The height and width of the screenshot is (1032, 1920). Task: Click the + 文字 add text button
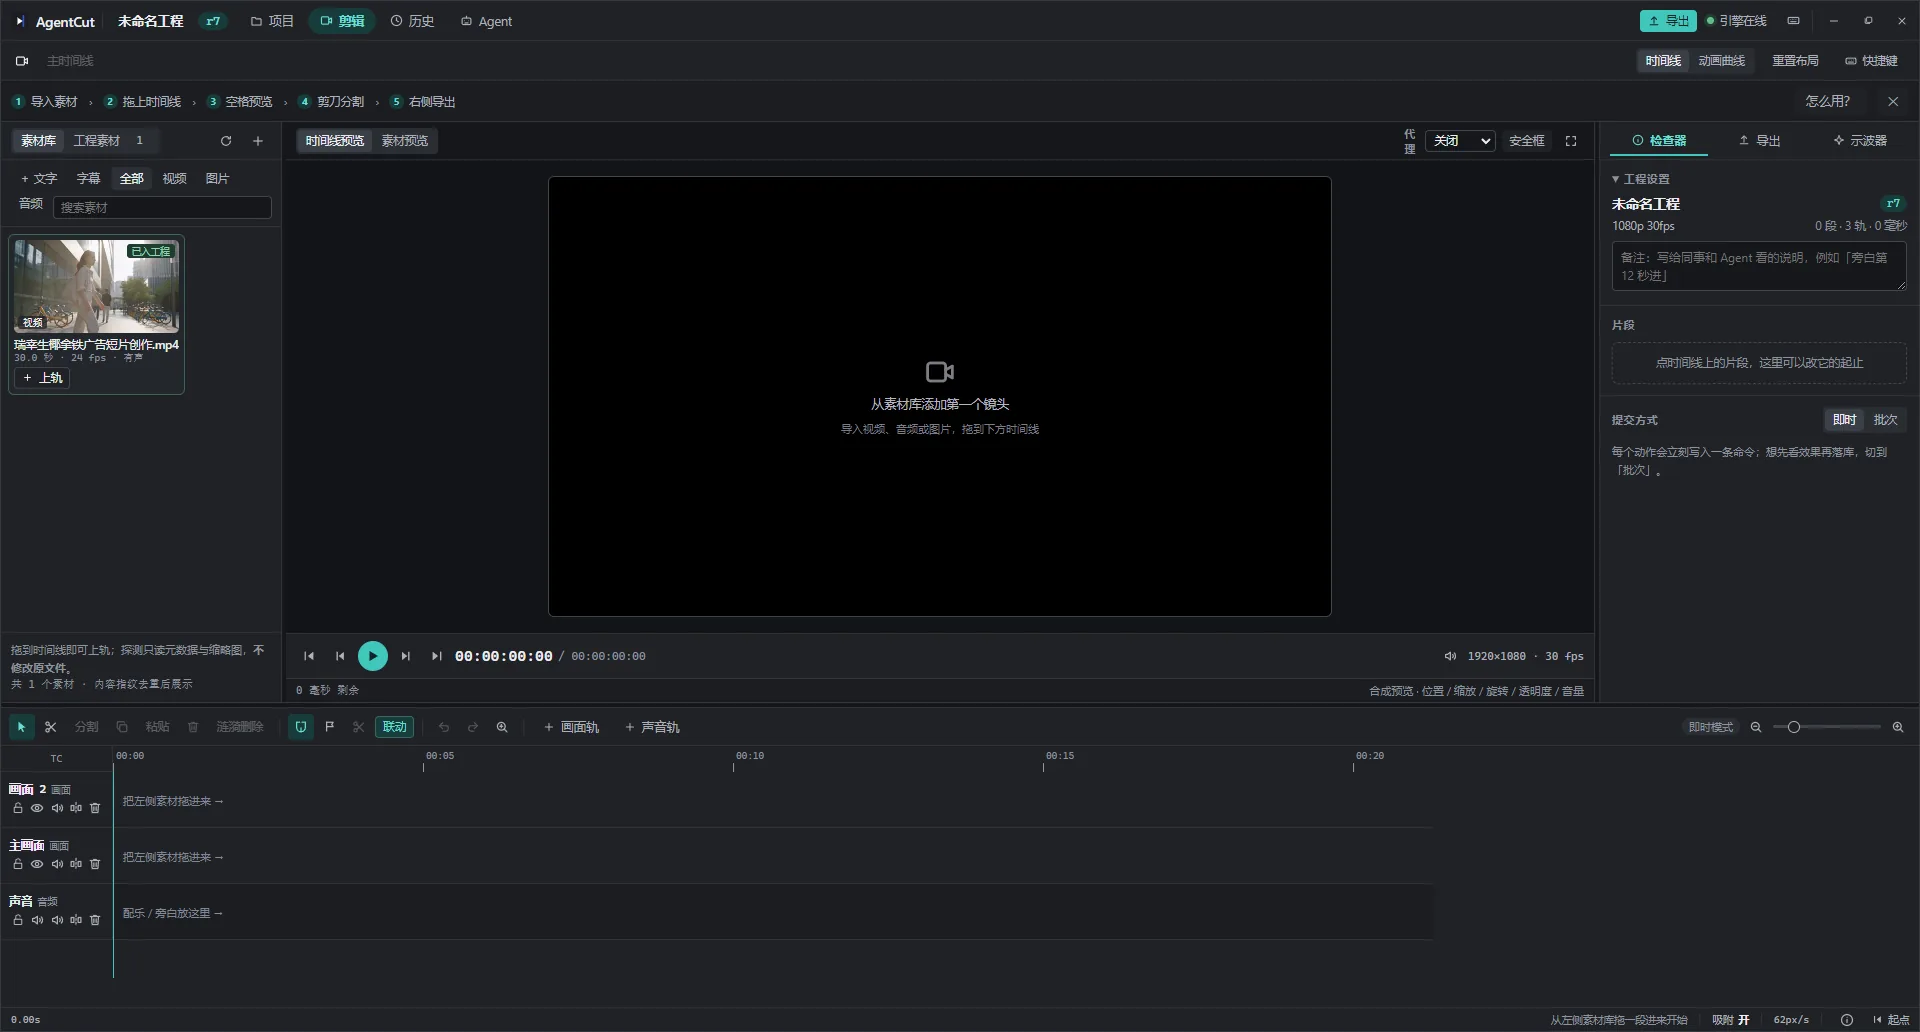(x=39, y=178)
